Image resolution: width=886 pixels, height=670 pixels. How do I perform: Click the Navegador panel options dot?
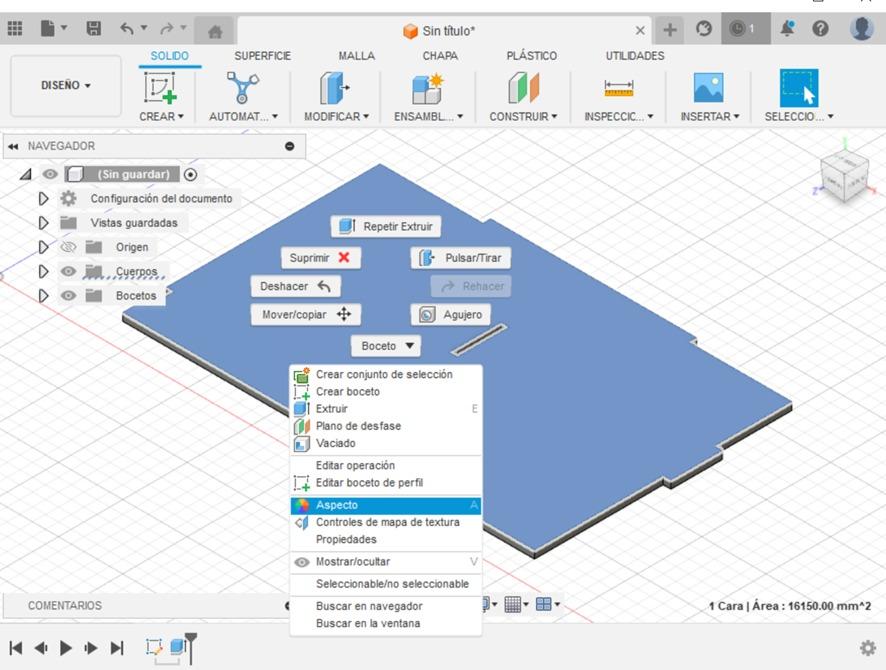(290, 146)
